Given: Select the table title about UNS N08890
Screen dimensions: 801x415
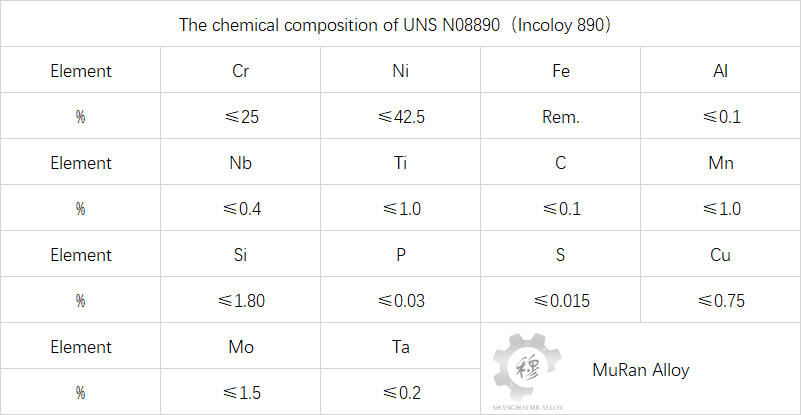Looking at the screenshot, I should (x=395, y=25).
